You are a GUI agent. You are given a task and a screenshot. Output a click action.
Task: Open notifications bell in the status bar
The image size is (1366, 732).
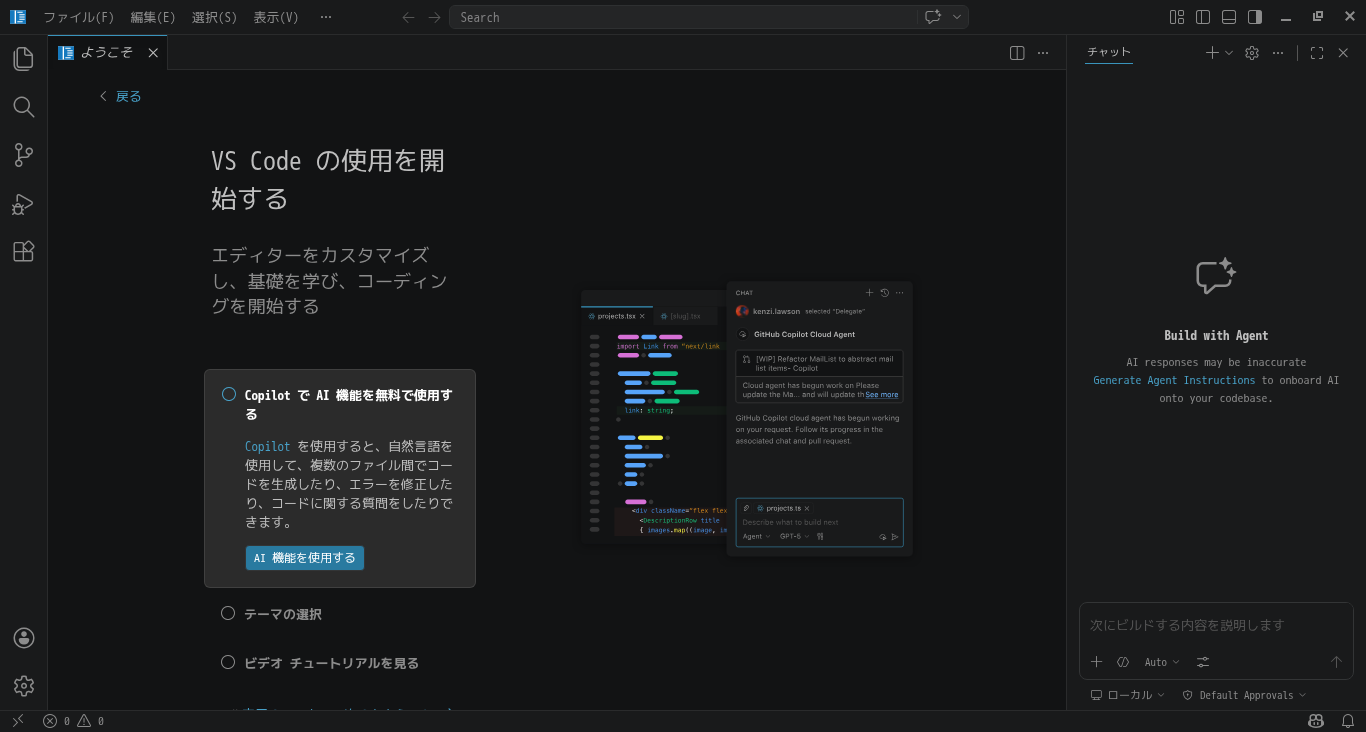[x=1348, y=721]
